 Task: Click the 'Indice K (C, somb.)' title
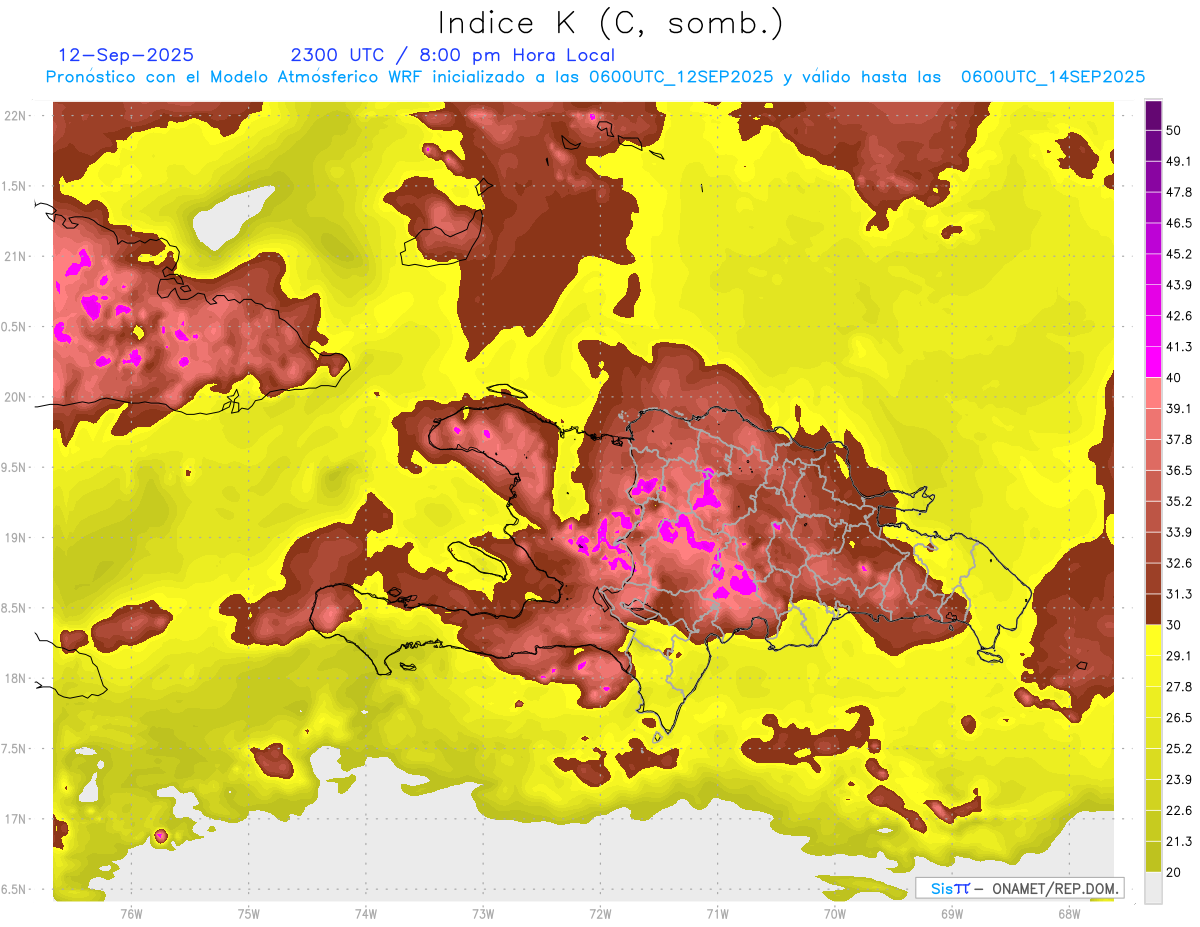(610, 22)
